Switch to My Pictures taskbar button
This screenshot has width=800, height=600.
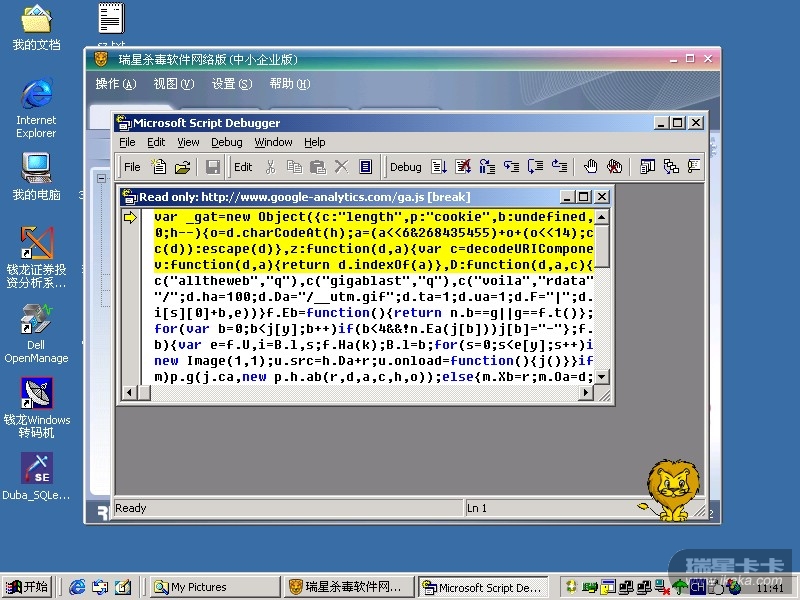pos(215,587)
